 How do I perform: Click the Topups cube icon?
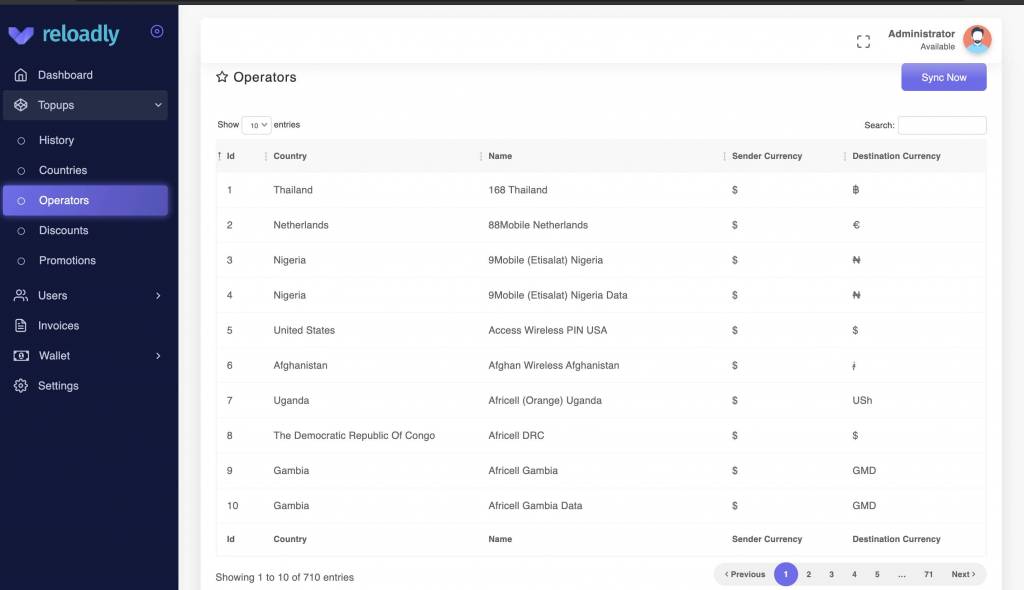(21, 105)
